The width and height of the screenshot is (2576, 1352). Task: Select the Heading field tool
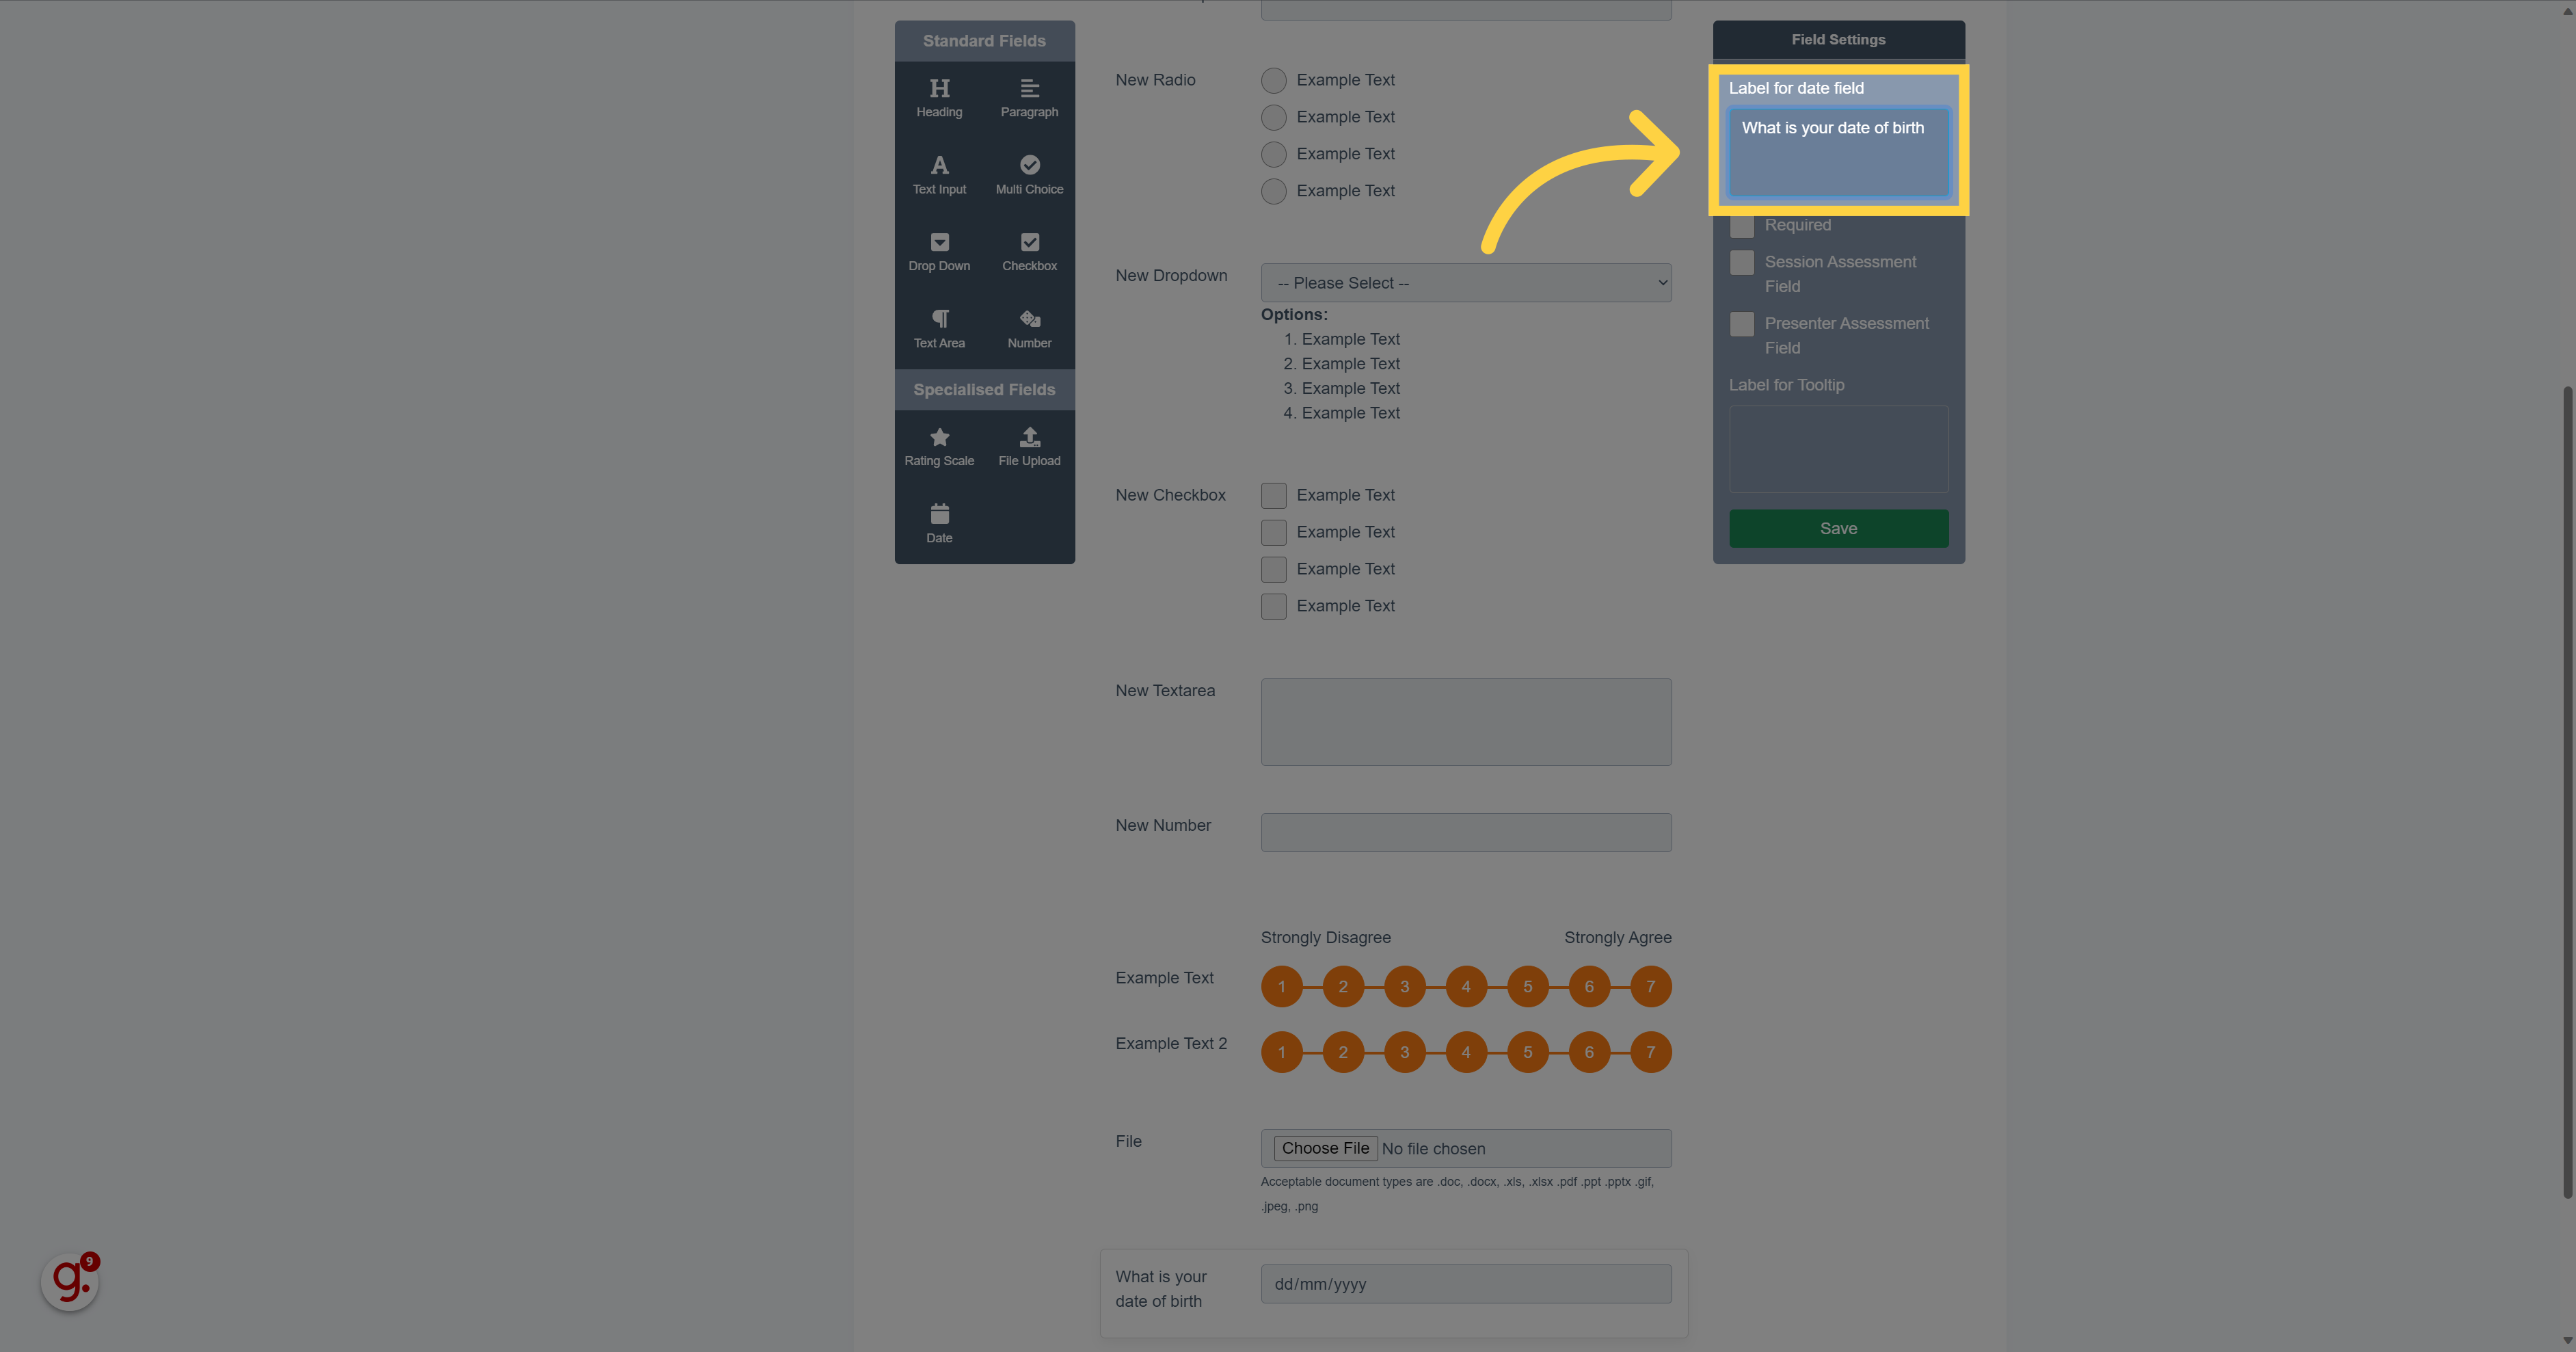coord(939,96)
